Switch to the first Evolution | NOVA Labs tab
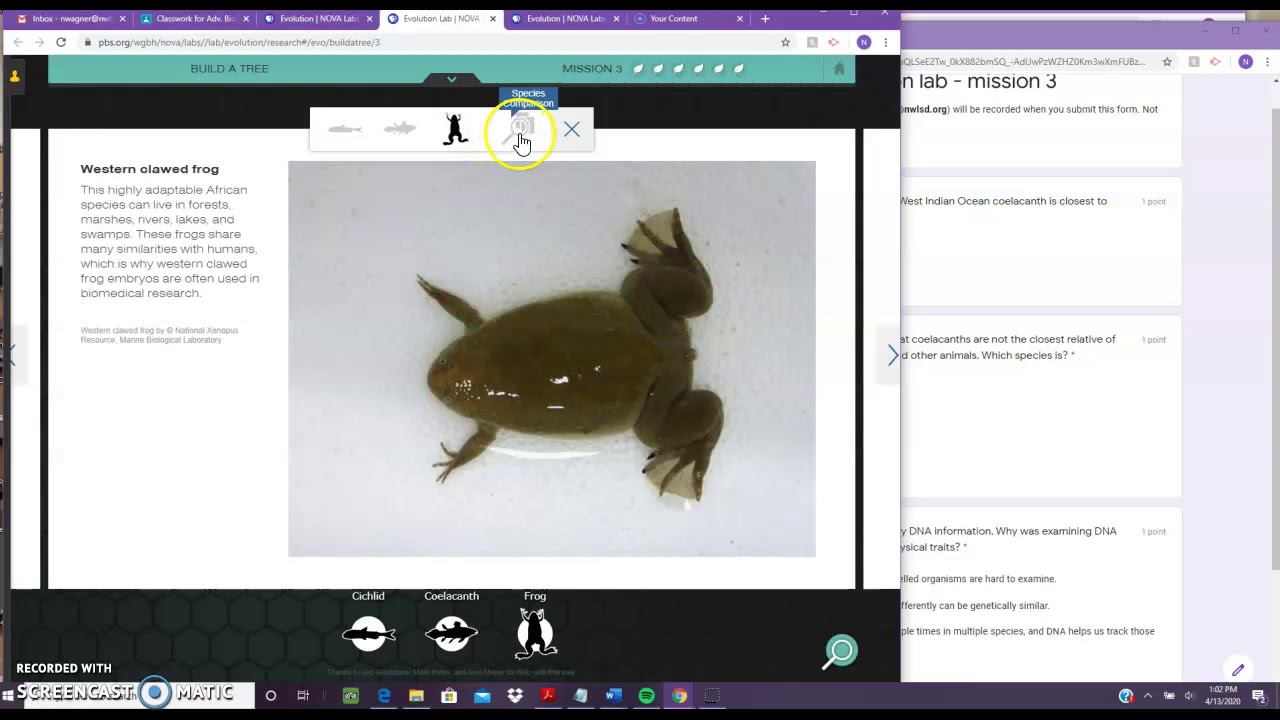Viewport: 1280px width, 720px height. [317, 18]
